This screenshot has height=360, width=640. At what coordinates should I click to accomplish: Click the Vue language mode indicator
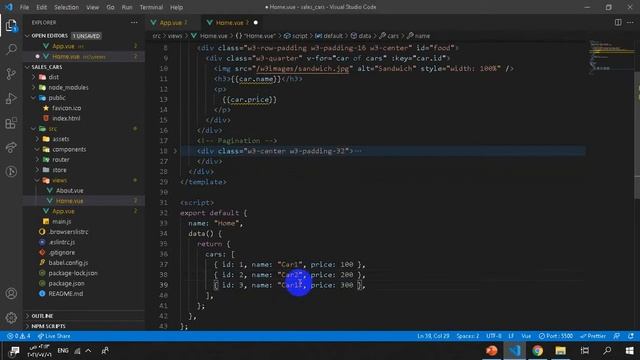coord(526,336)
